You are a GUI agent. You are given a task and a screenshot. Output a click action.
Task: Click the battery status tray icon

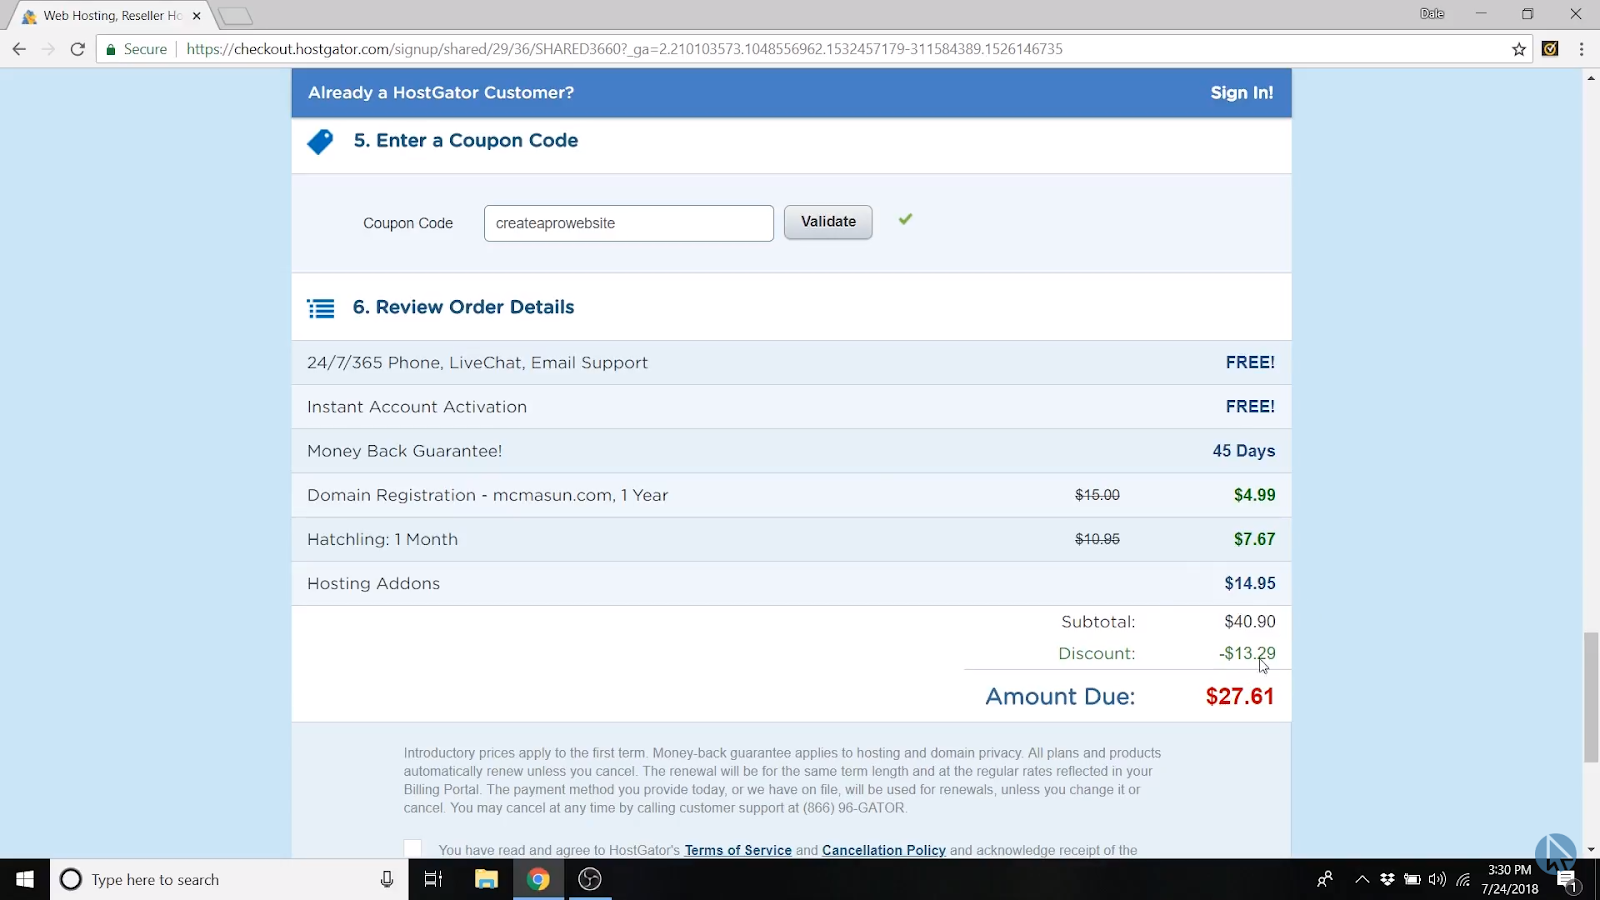[1412, 879]
